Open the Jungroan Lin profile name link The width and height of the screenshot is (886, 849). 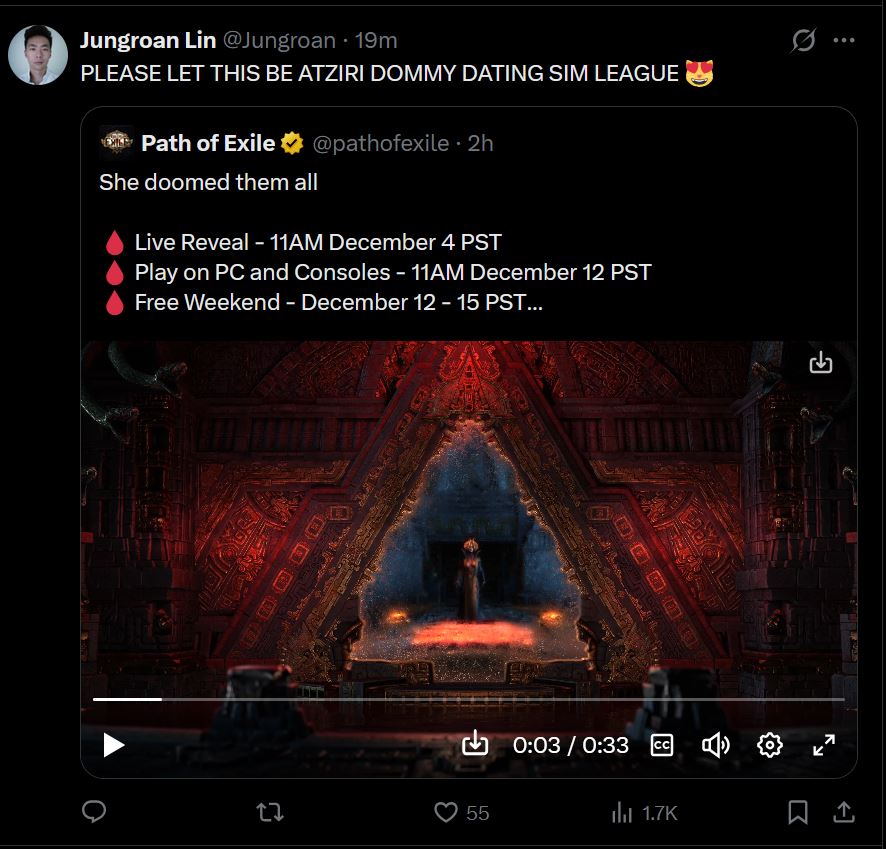[x=148, y=40]
